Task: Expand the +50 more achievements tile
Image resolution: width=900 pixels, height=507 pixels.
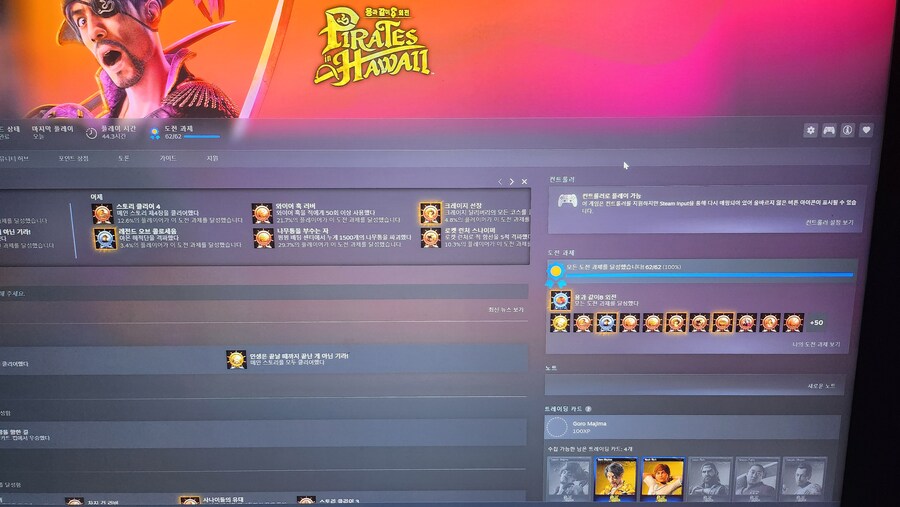Action: (x=816, y=323)
